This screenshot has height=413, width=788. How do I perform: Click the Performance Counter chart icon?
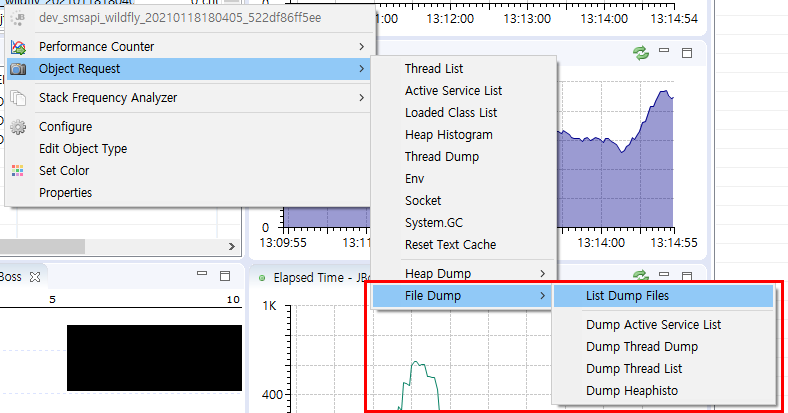[18, 47]
